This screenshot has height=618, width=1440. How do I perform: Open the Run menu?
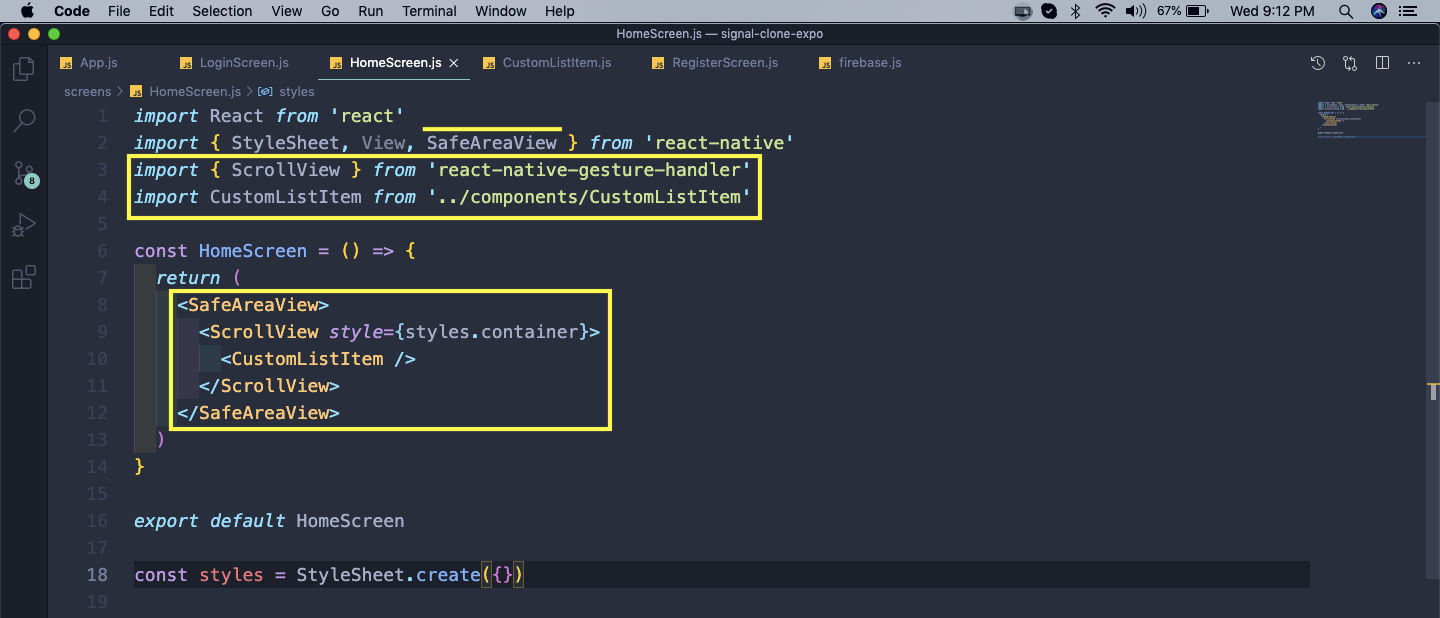370,11
